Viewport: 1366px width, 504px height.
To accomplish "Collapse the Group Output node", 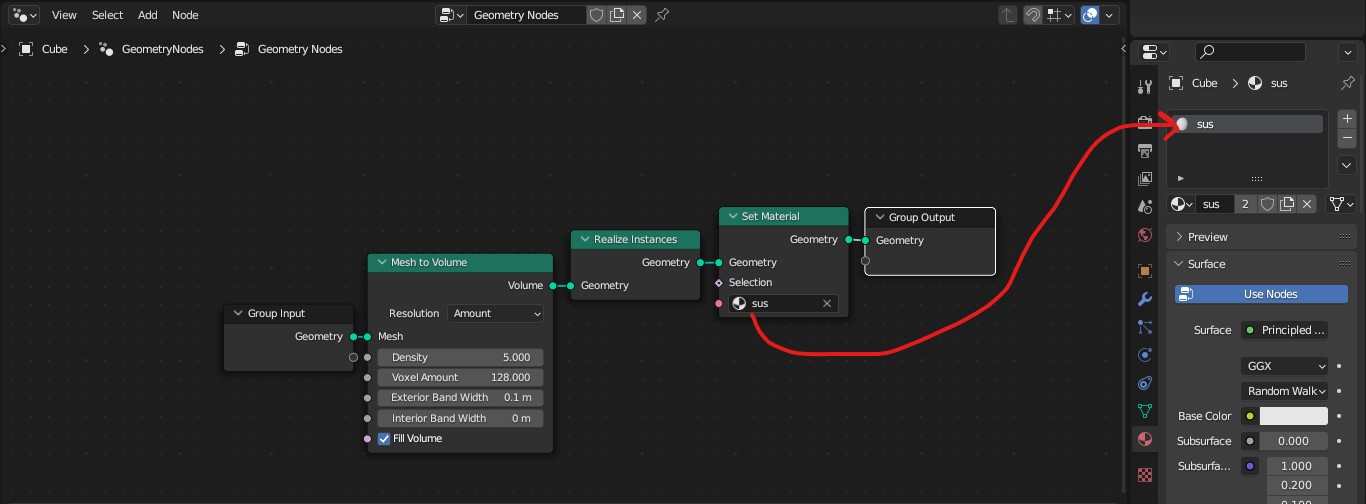I will click(x=879, y=217).
